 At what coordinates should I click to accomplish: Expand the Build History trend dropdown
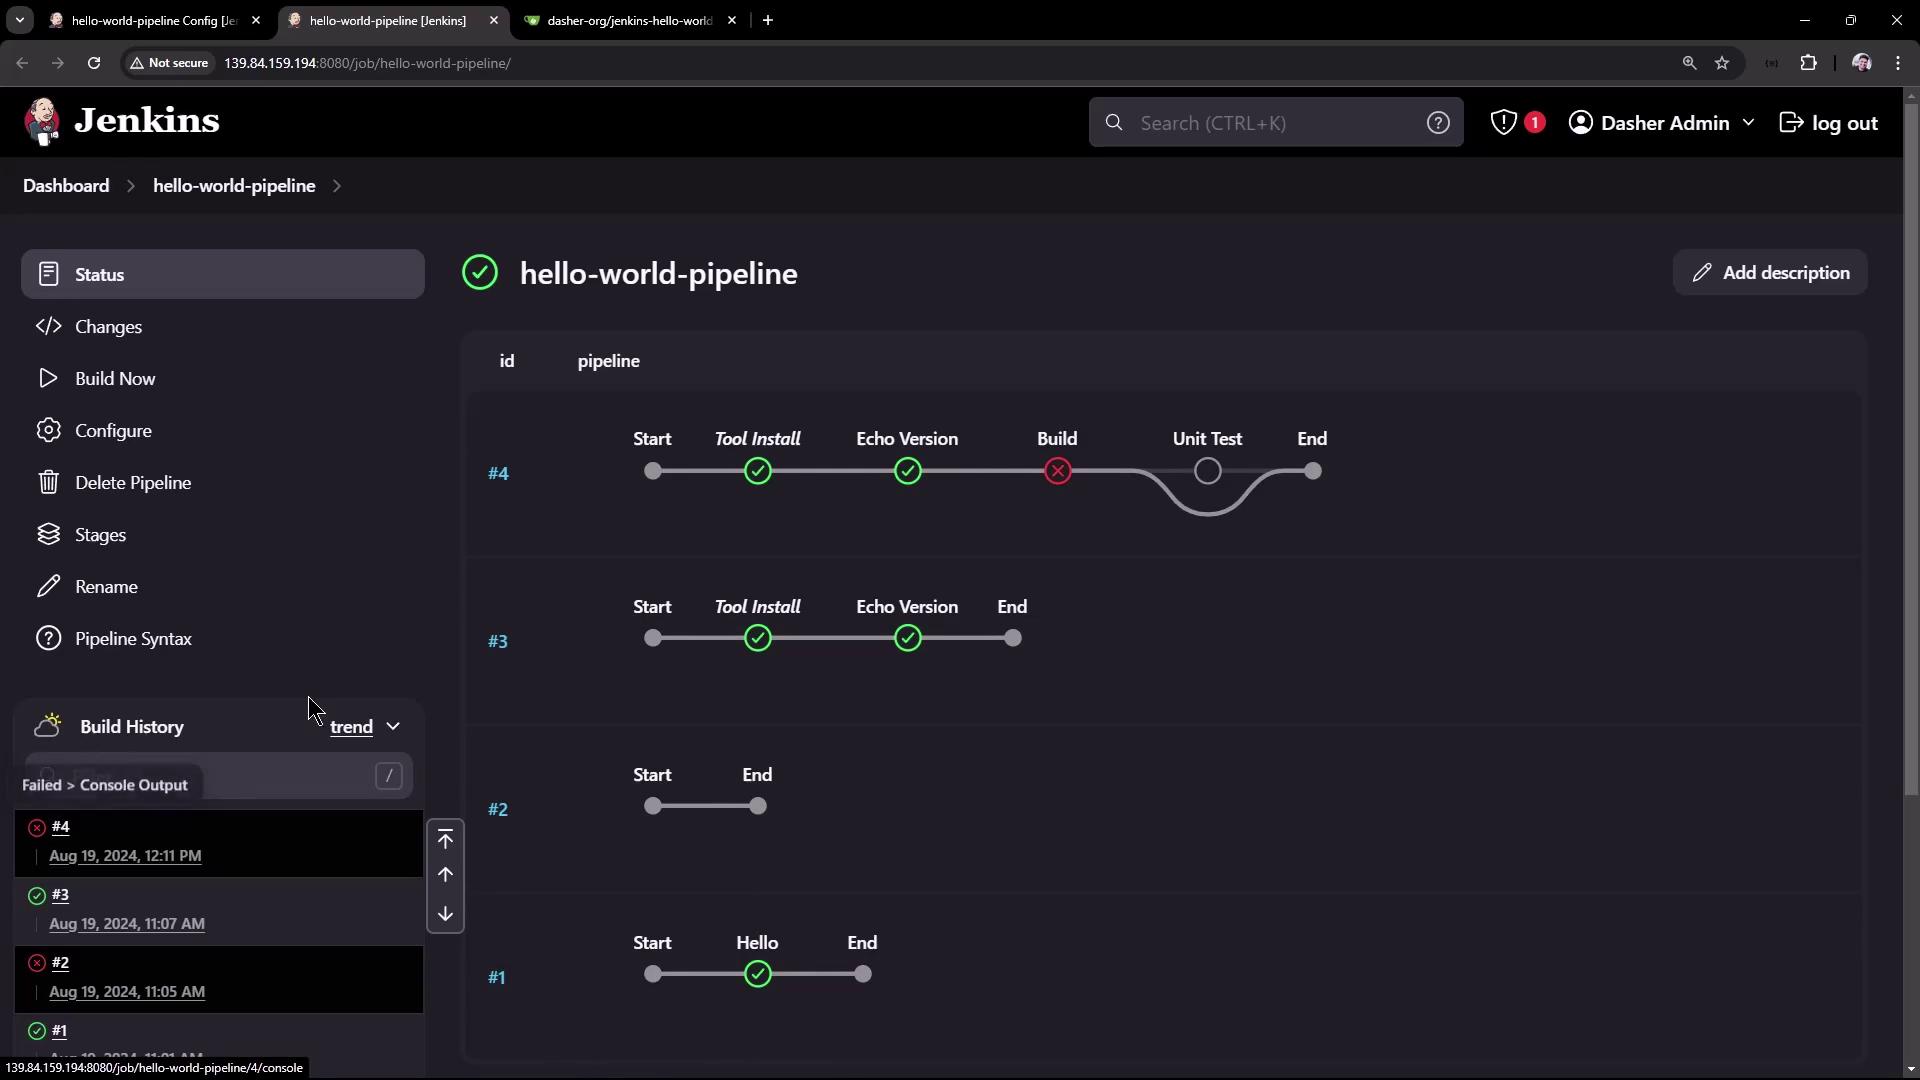393,727
